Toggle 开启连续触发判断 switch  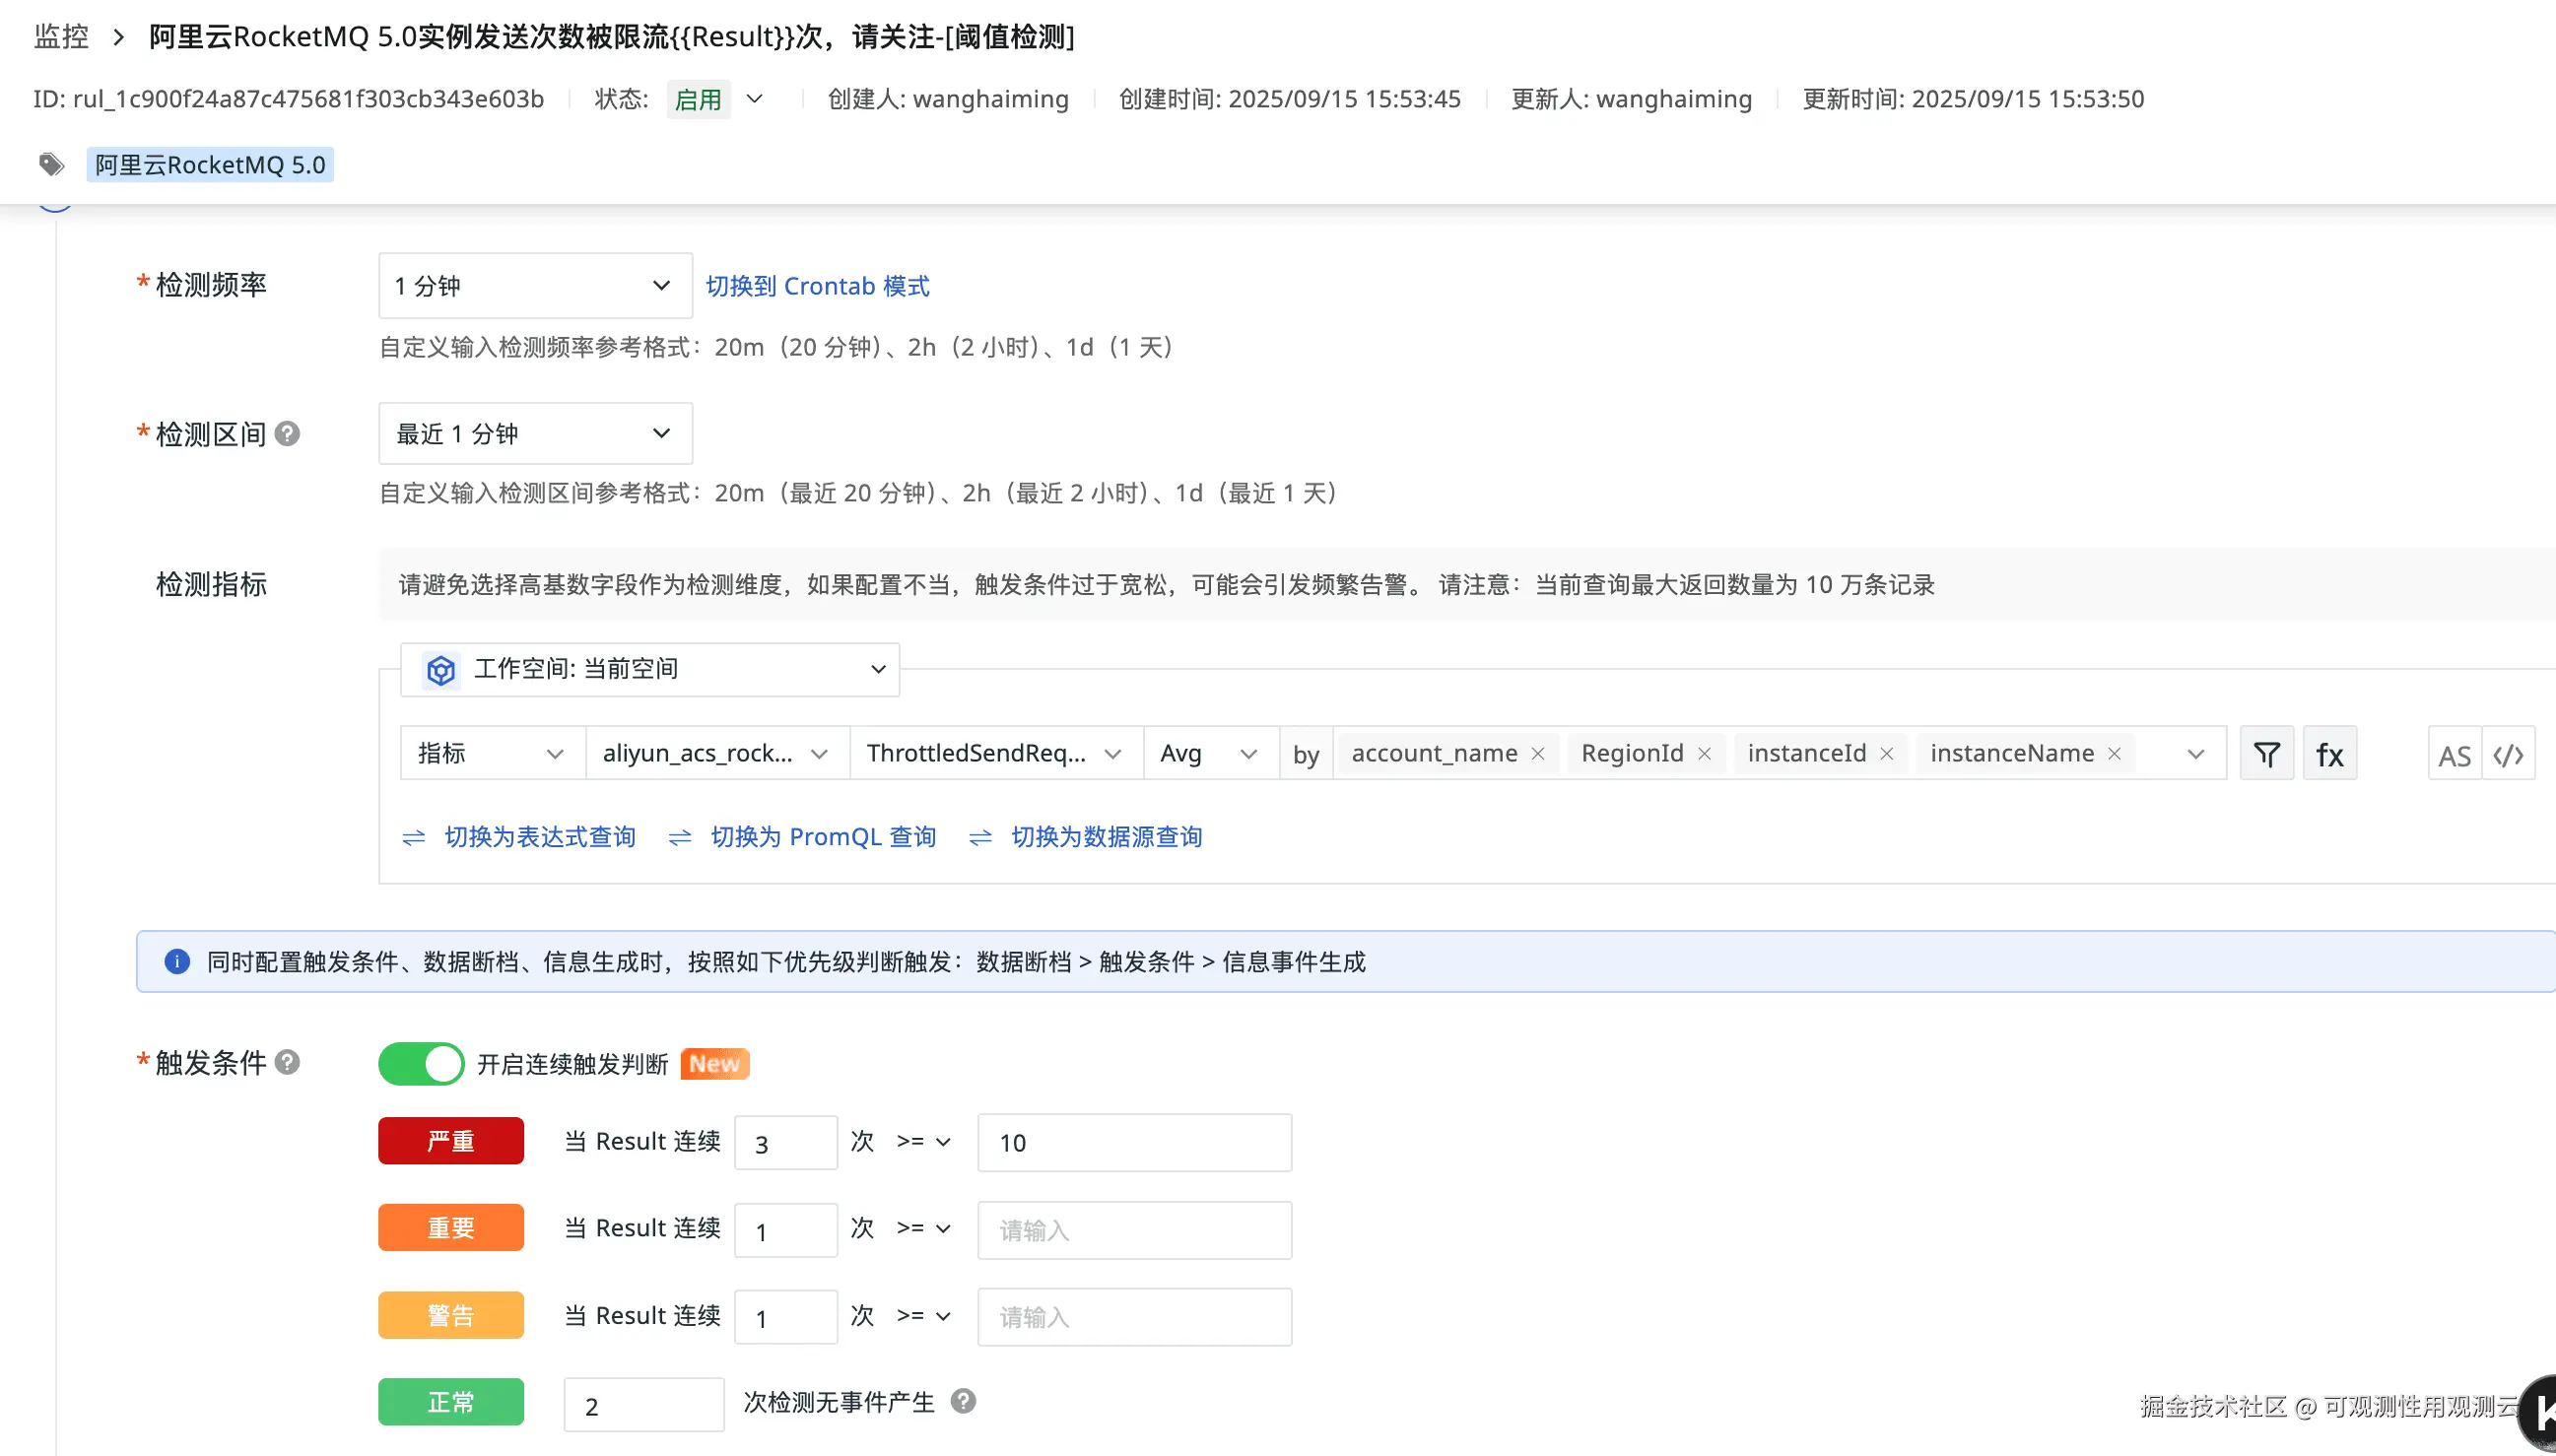point(421,1063)
